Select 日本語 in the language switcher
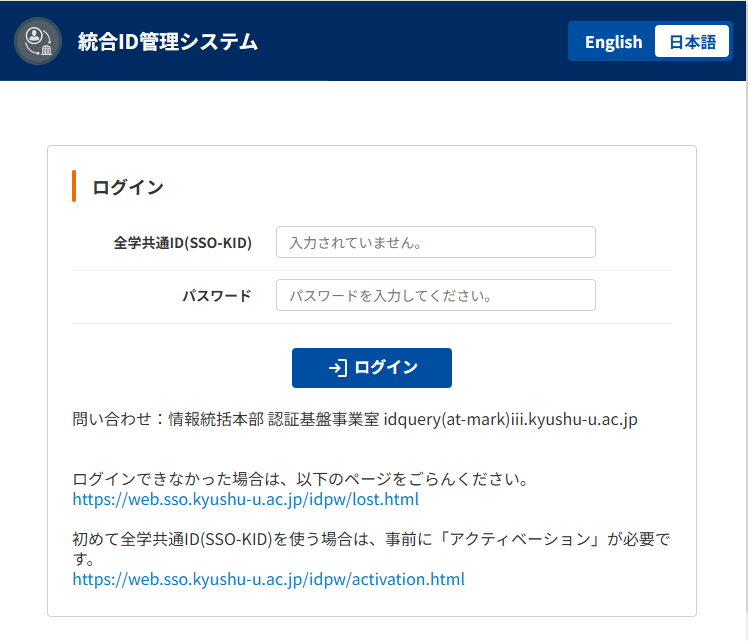Image resolution: width=748 pixels, height=641 pixels. coord(692,42)
